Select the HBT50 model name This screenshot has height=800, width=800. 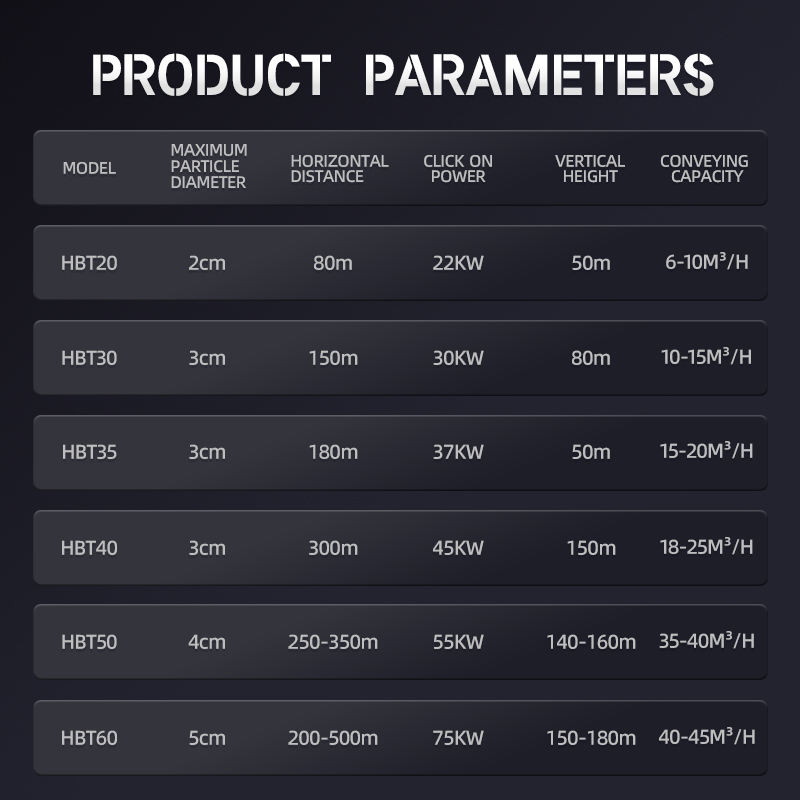[89, 642]
